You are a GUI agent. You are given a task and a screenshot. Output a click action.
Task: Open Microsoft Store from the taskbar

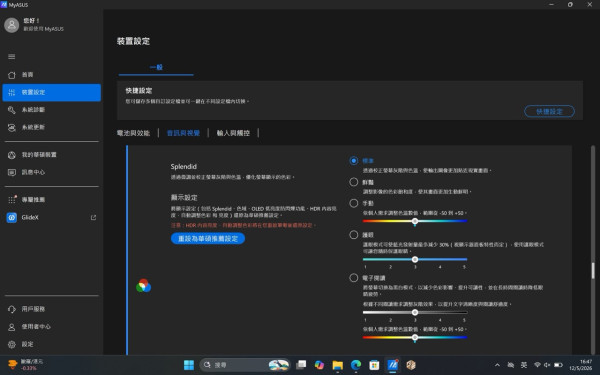pyautogui.click(x=374, y=365)
